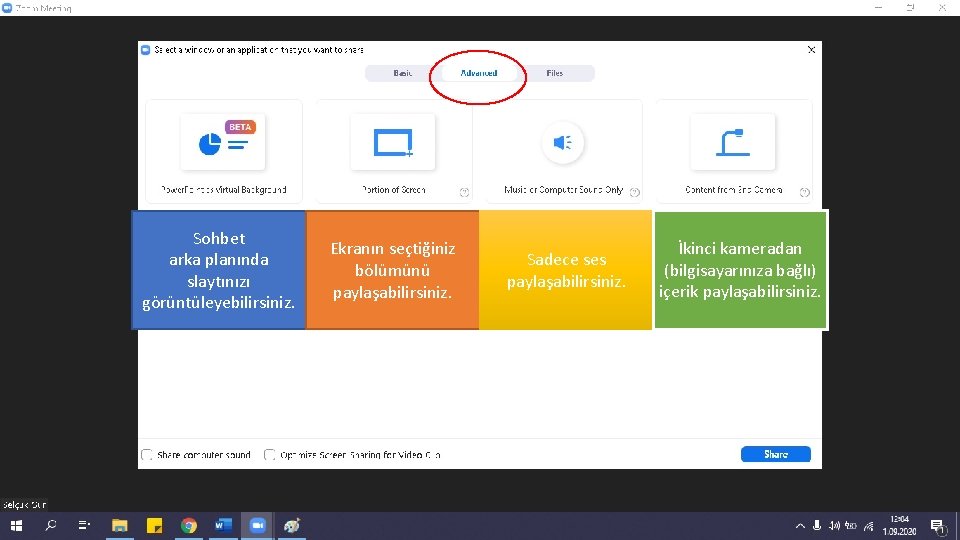Pick Content from 2nd Camera option
This screenshot has height=540, width=960.
click(x=733, y=151)
